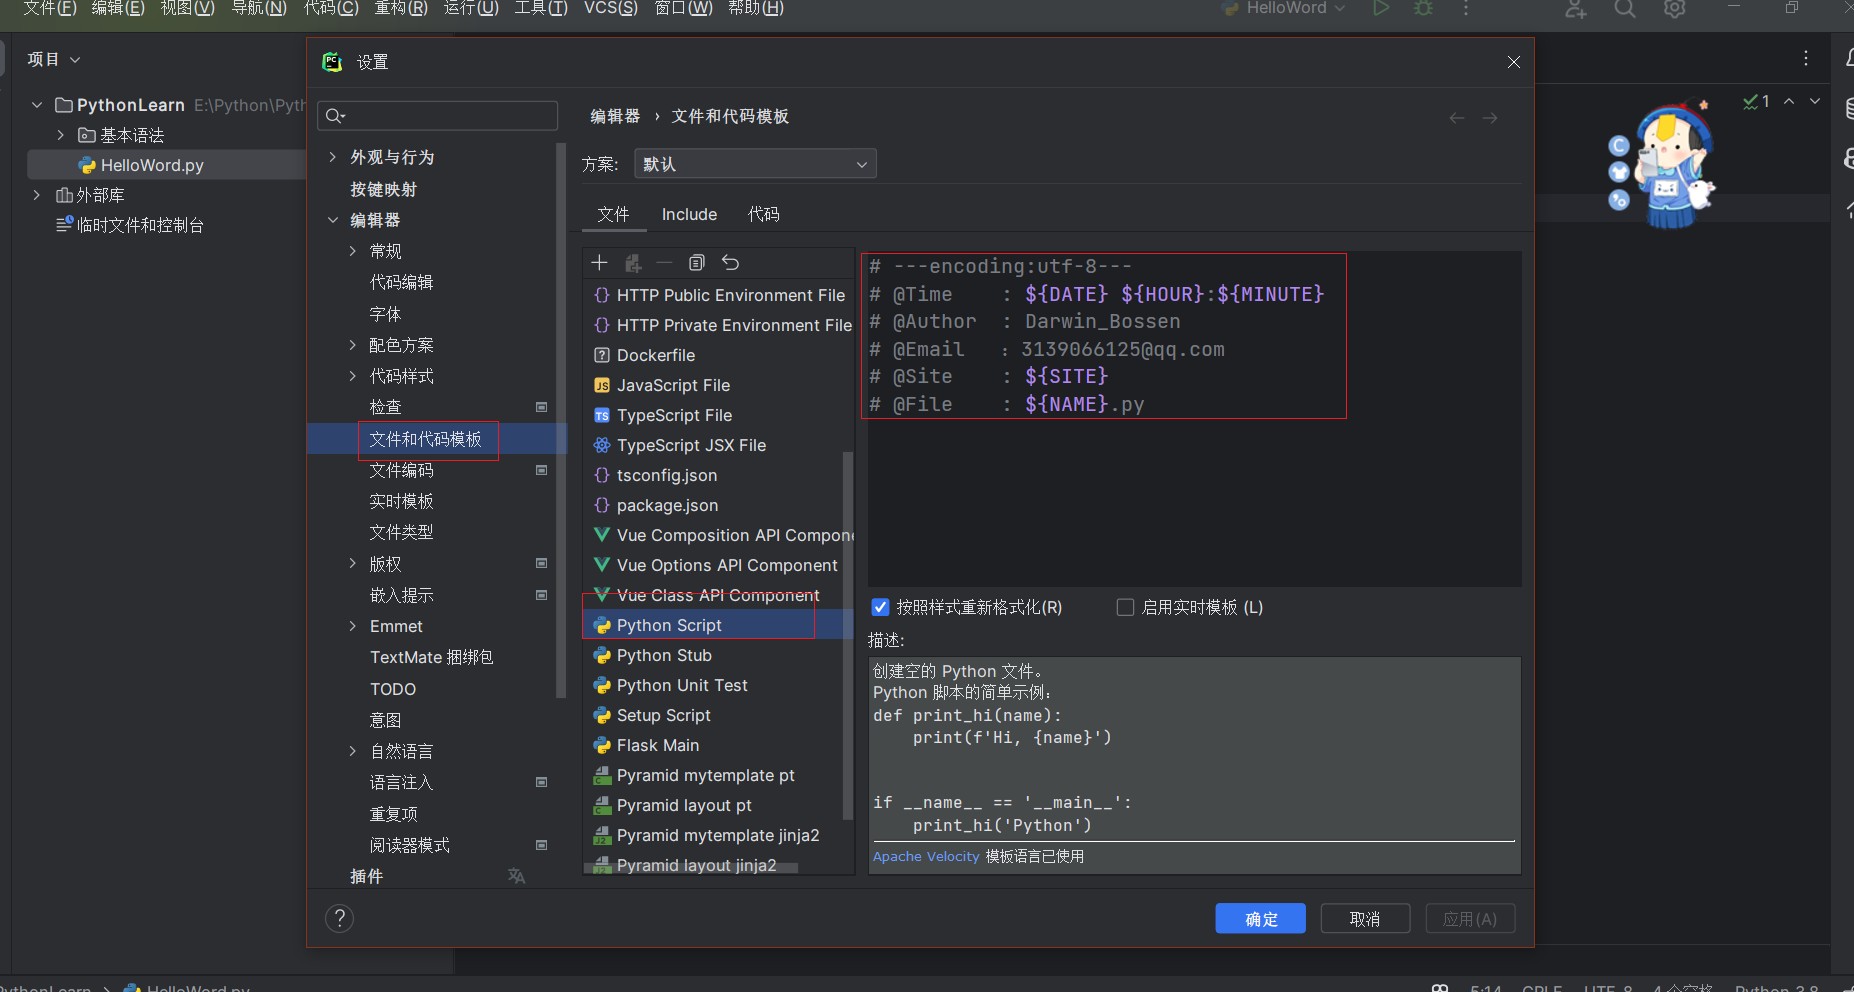Click project-level marker icon beside 版权
The height and width of the screenshot is (992, 1854).
541,563
